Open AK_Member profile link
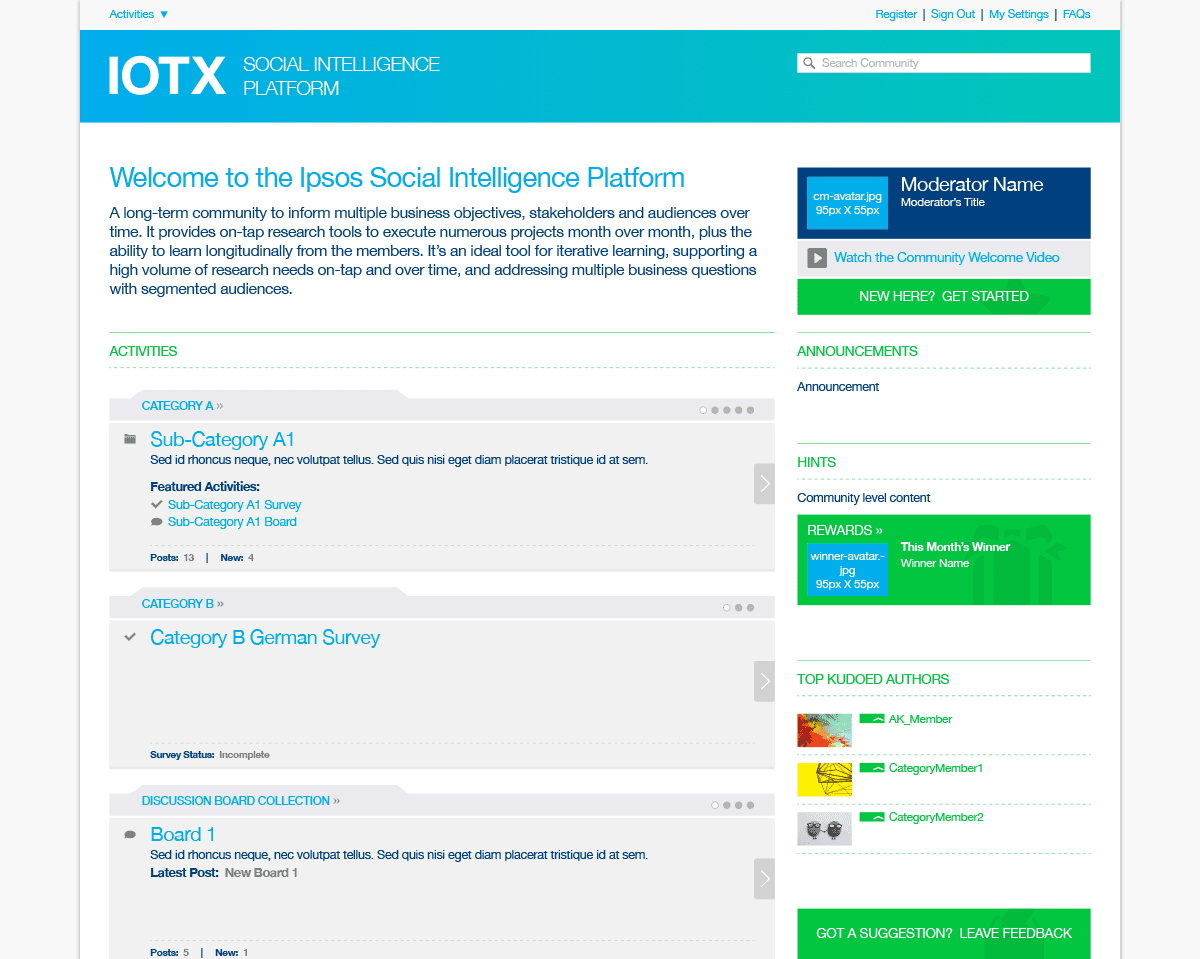1200x959 pixels. pyautogui.click(x=920, y=719)
